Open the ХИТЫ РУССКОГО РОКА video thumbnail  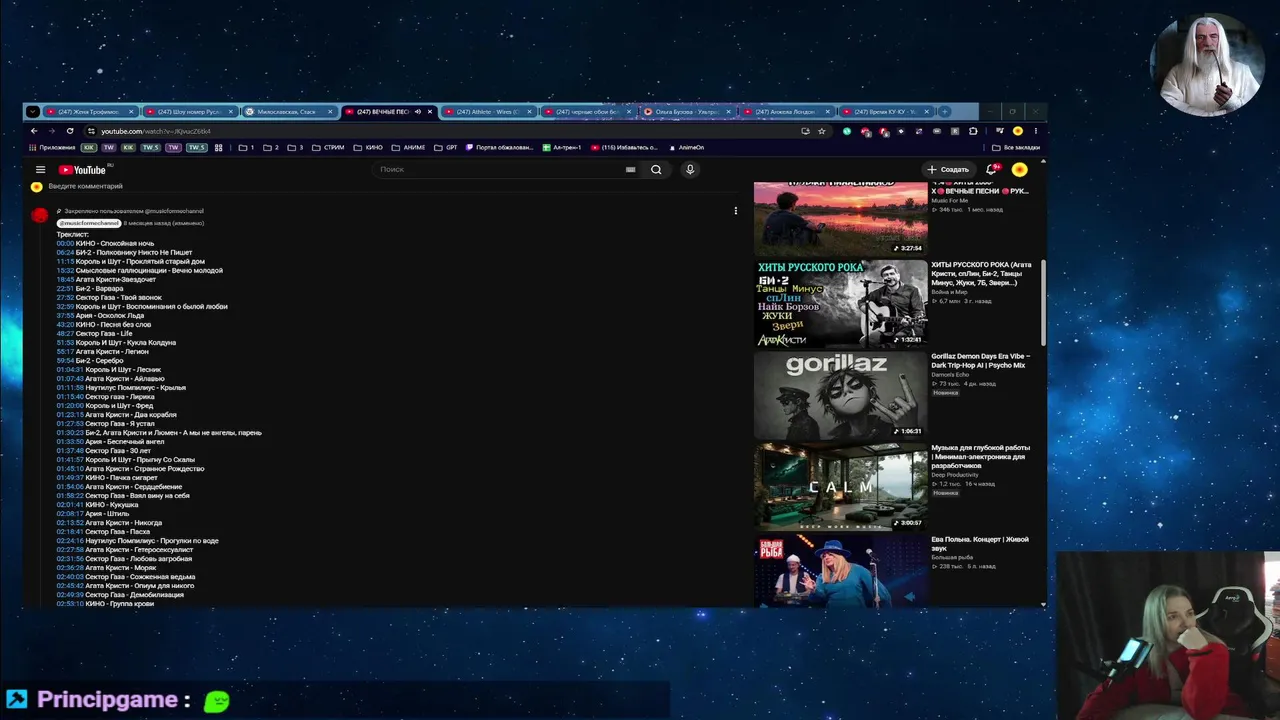tap(840, 303)
